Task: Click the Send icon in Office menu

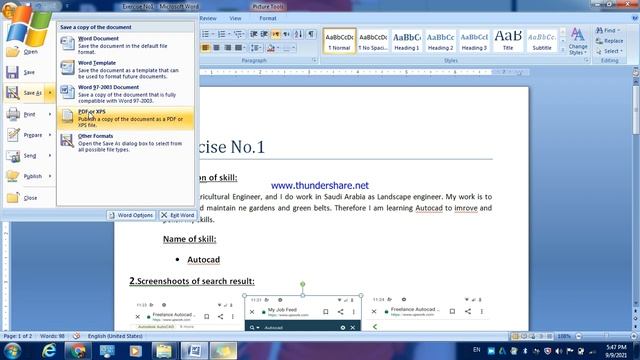Action: [x=13, y=156]
